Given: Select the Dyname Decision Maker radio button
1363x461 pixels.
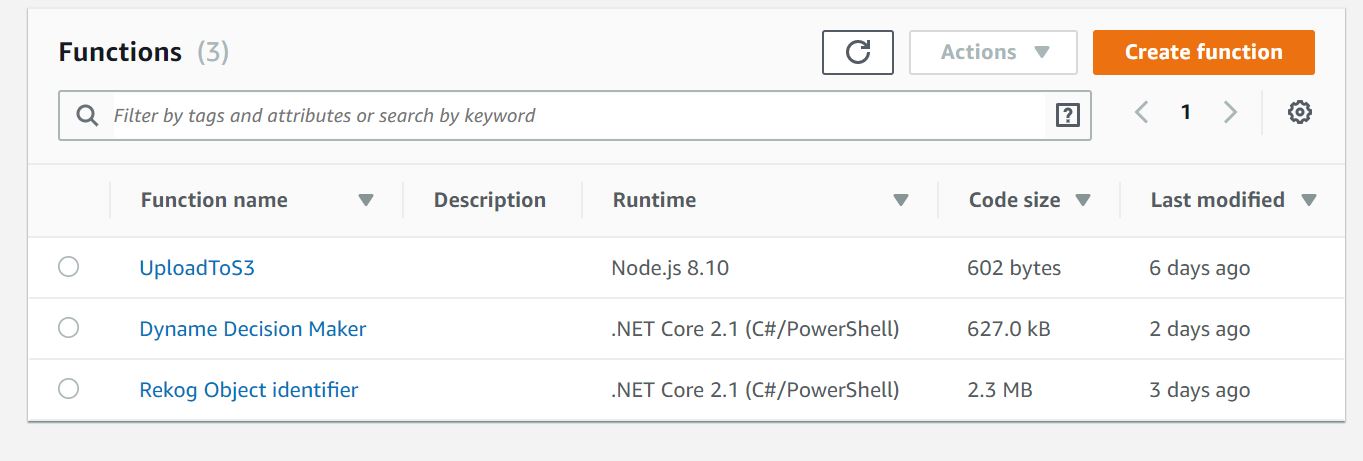Looking at the screenshot, I should (x=68, y=328).
